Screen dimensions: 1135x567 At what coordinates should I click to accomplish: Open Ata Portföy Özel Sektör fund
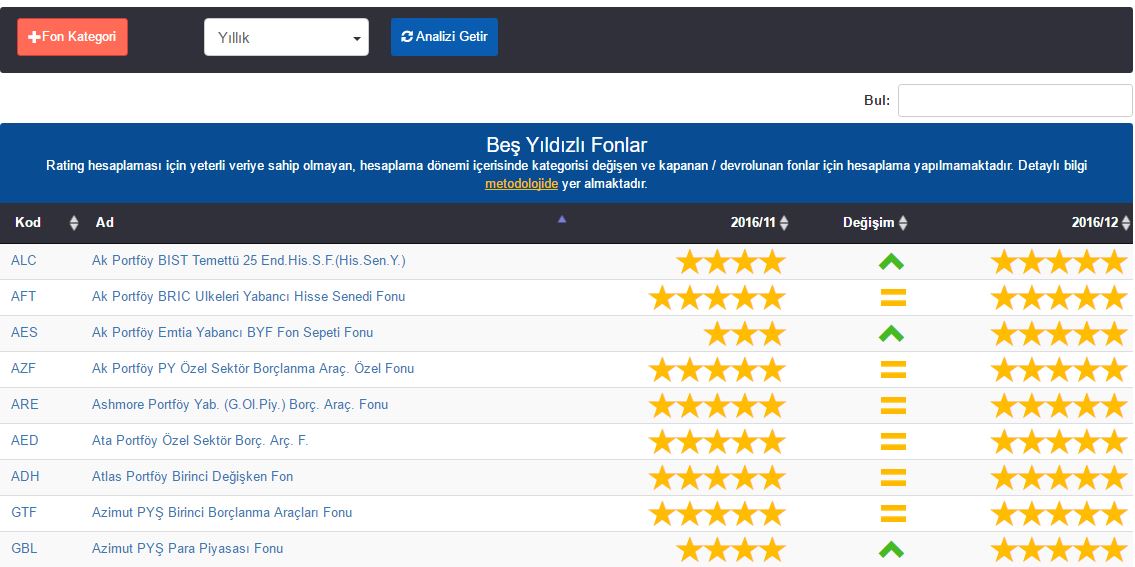[x=200, y=440]
